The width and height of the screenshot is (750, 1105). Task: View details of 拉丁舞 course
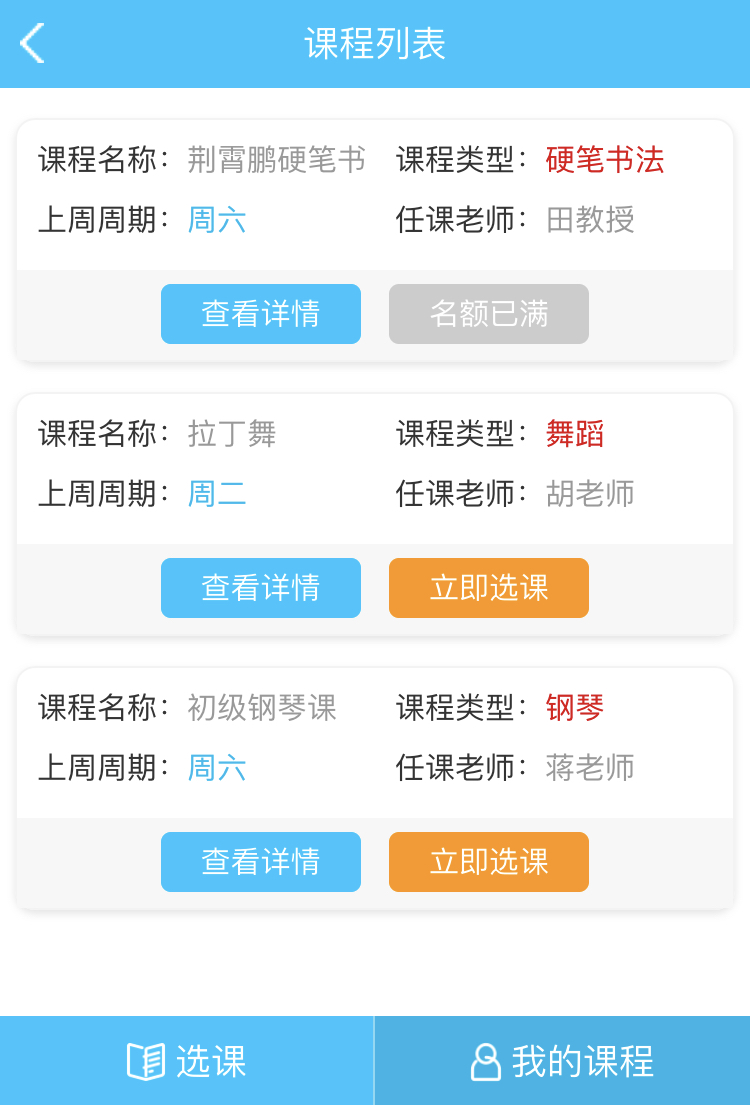pos(261,588)
